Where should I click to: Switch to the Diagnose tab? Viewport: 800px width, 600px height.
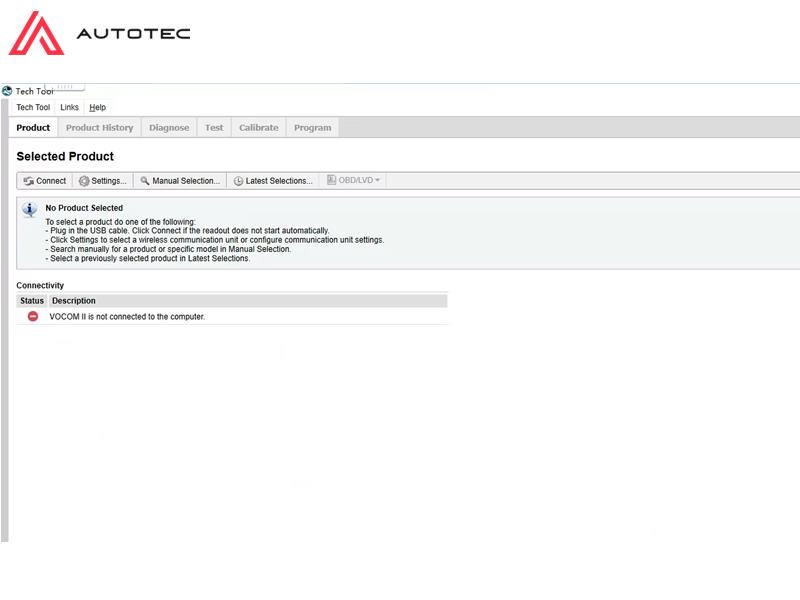[x=169, y=128]
